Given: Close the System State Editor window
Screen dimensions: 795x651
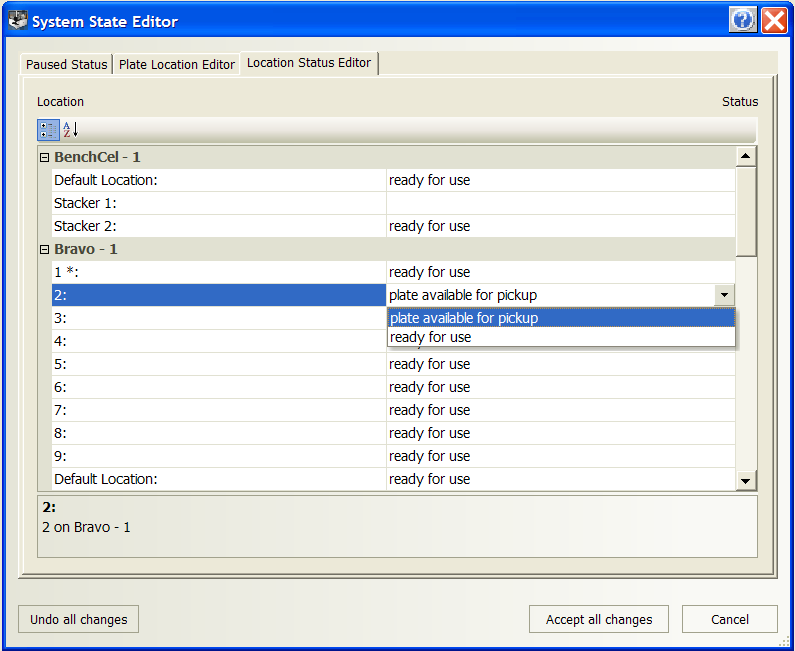Looking at the screenshot, I should pos(774,20).
